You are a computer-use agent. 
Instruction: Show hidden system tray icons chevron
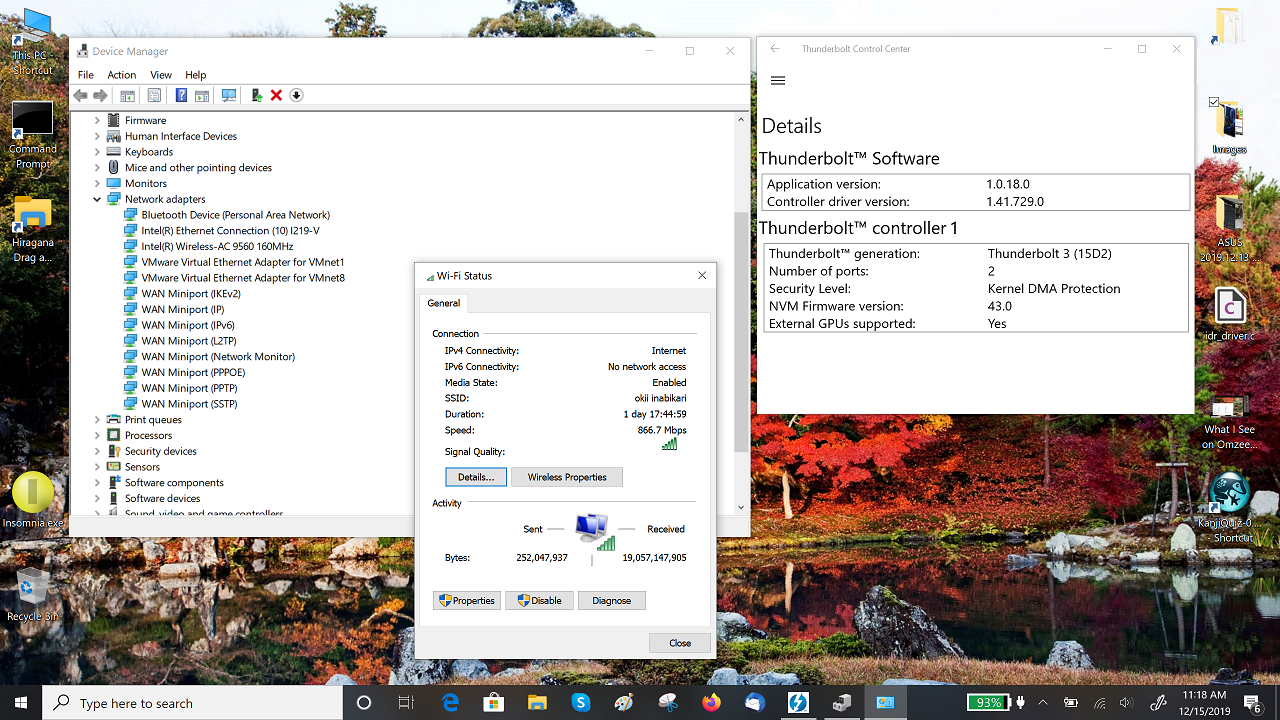point(1043,703)
